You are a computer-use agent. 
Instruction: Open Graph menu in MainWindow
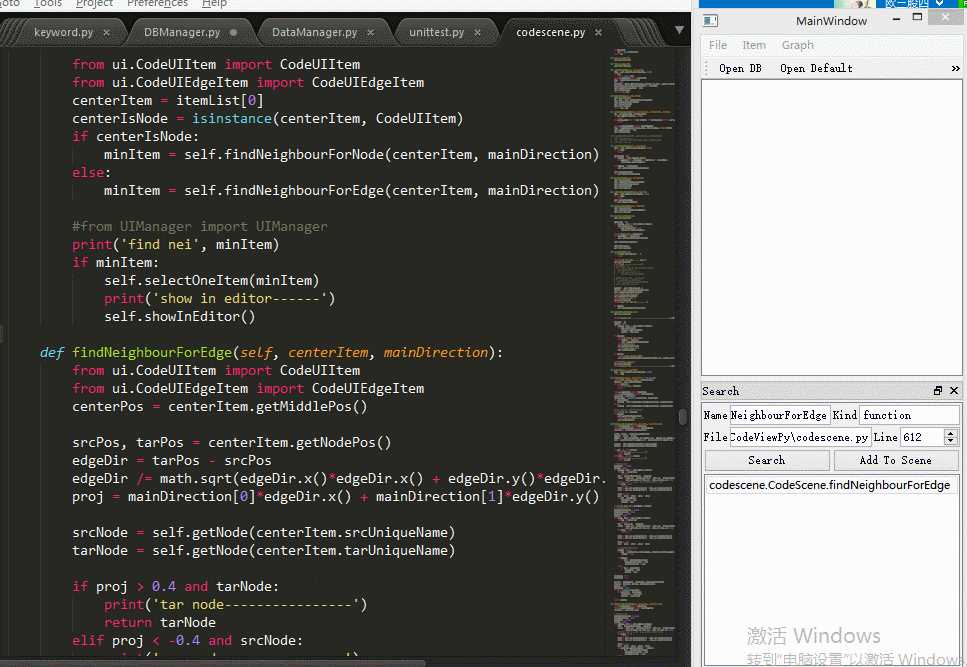(x=797, y=45)
